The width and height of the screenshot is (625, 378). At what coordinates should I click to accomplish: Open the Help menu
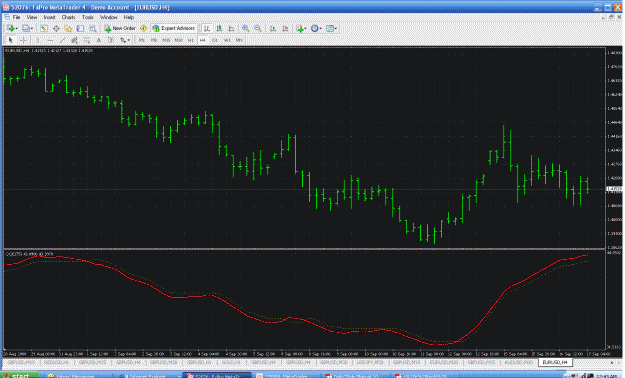coord(128,17)
